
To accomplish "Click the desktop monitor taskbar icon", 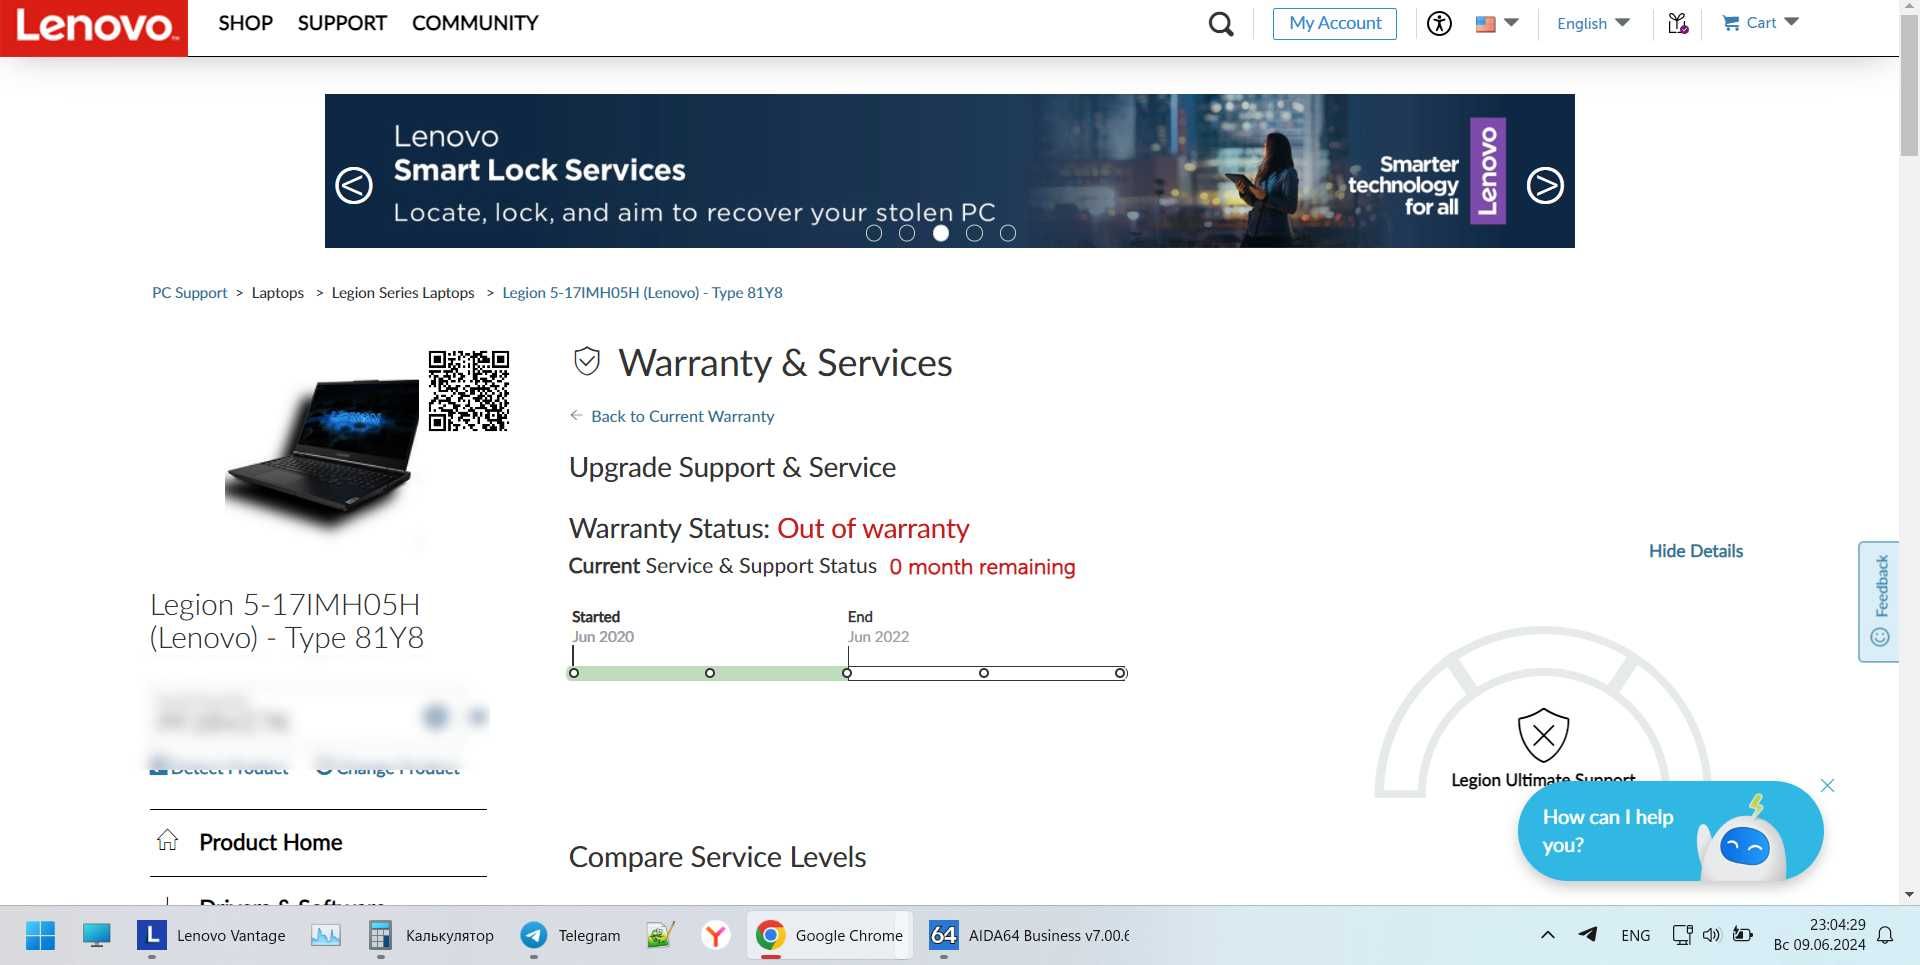I will click(96, 936).
